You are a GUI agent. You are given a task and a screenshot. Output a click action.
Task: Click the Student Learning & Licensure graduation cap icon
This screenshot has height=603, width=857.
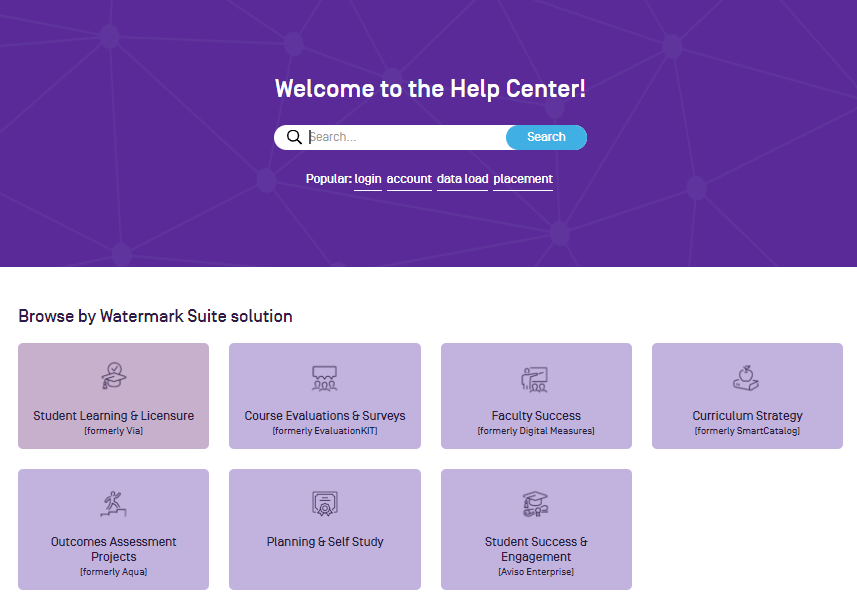coord(114,376)
